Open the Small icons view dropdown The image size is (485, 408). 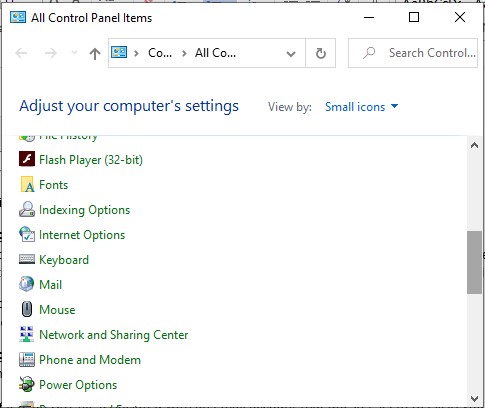tap(362, 107)
